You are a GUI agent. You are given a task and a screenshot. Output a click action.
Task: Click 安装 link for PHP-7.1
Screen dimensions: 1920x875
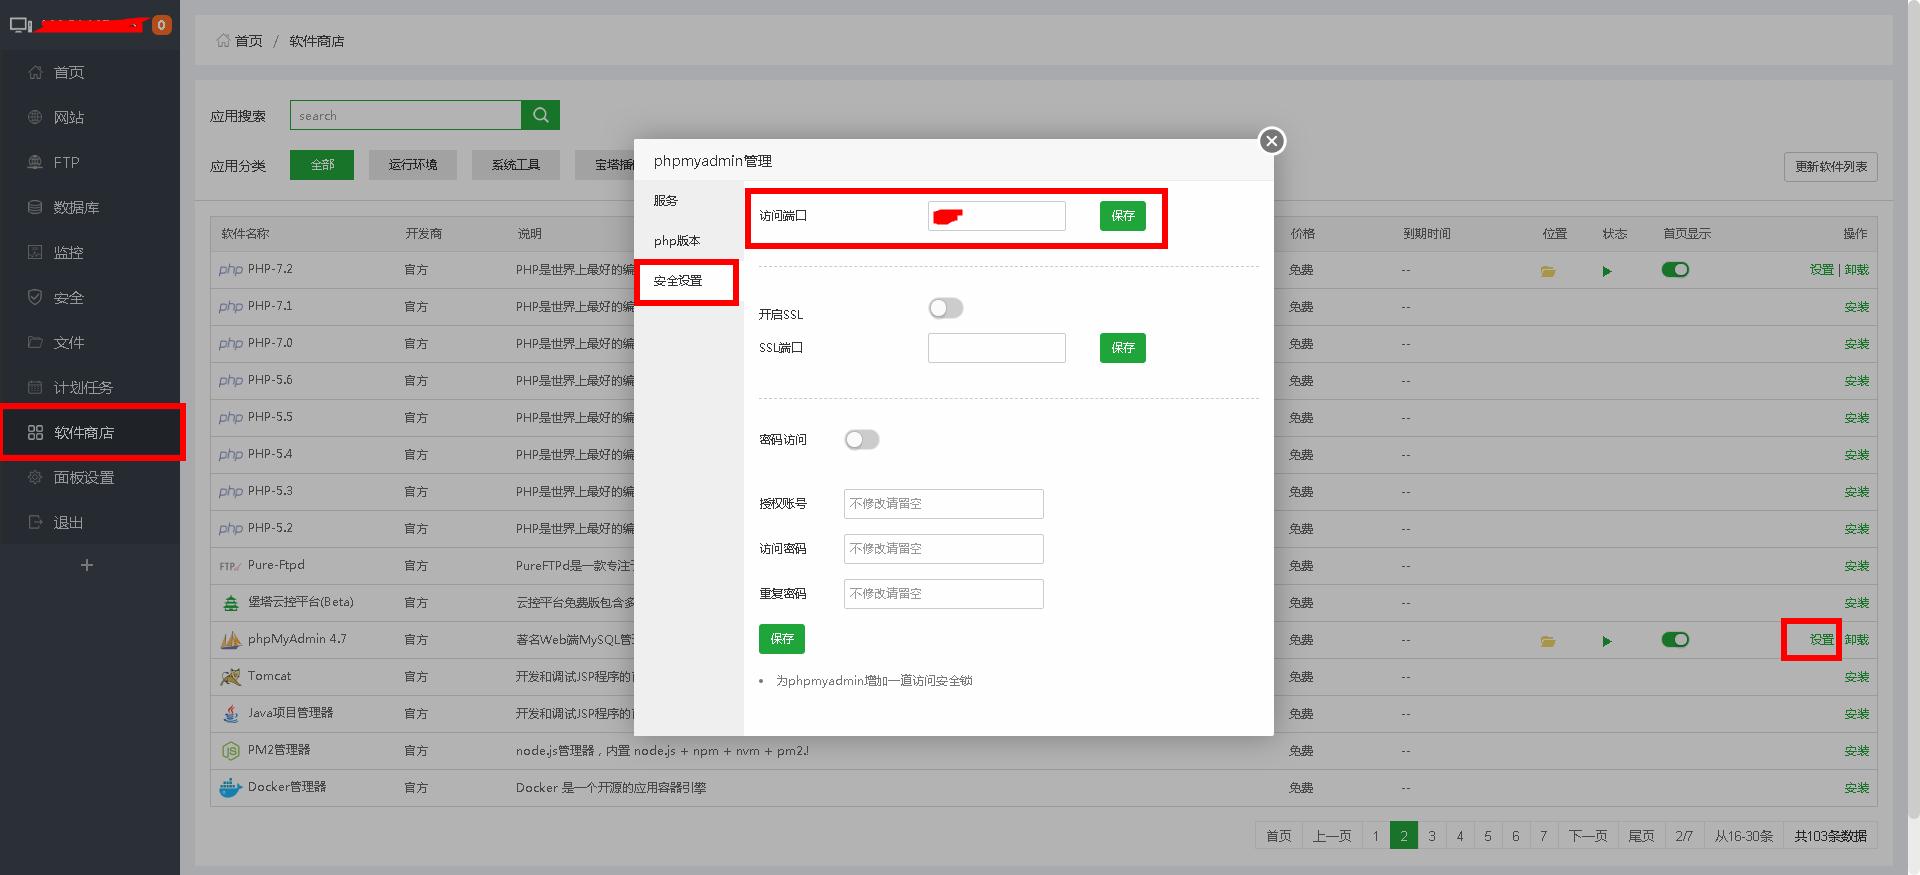click(1857, 307)
